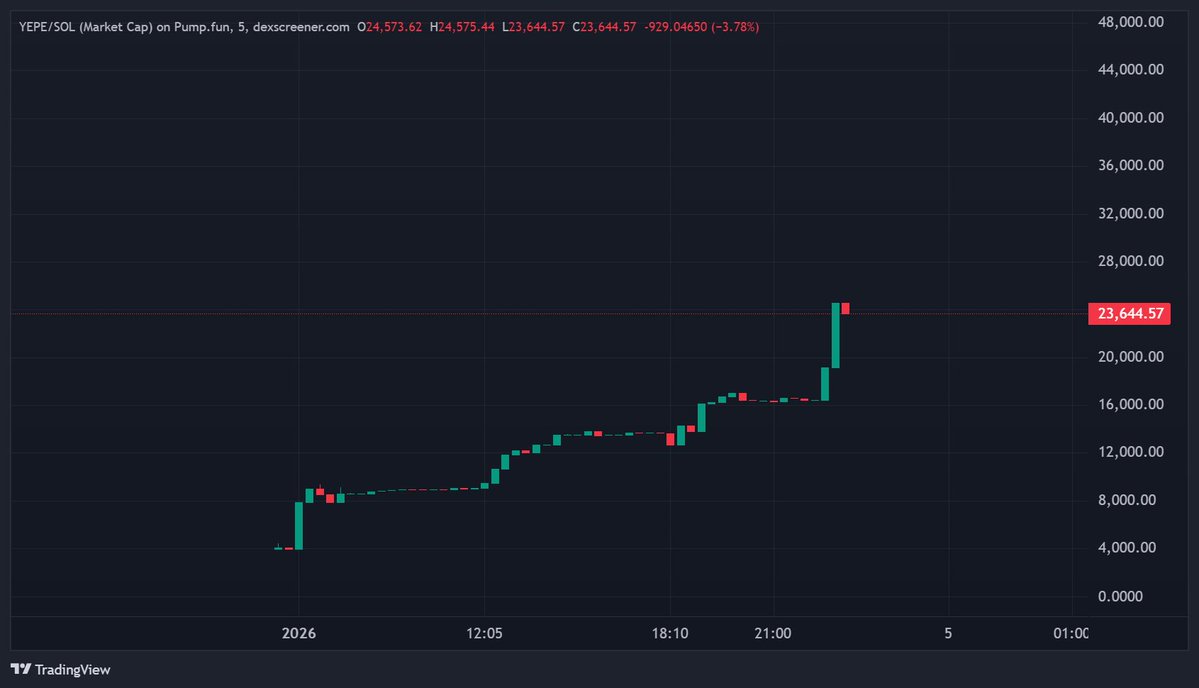Click the open value O24,573.62
The image size is (1199, 688).
[389, 27]
